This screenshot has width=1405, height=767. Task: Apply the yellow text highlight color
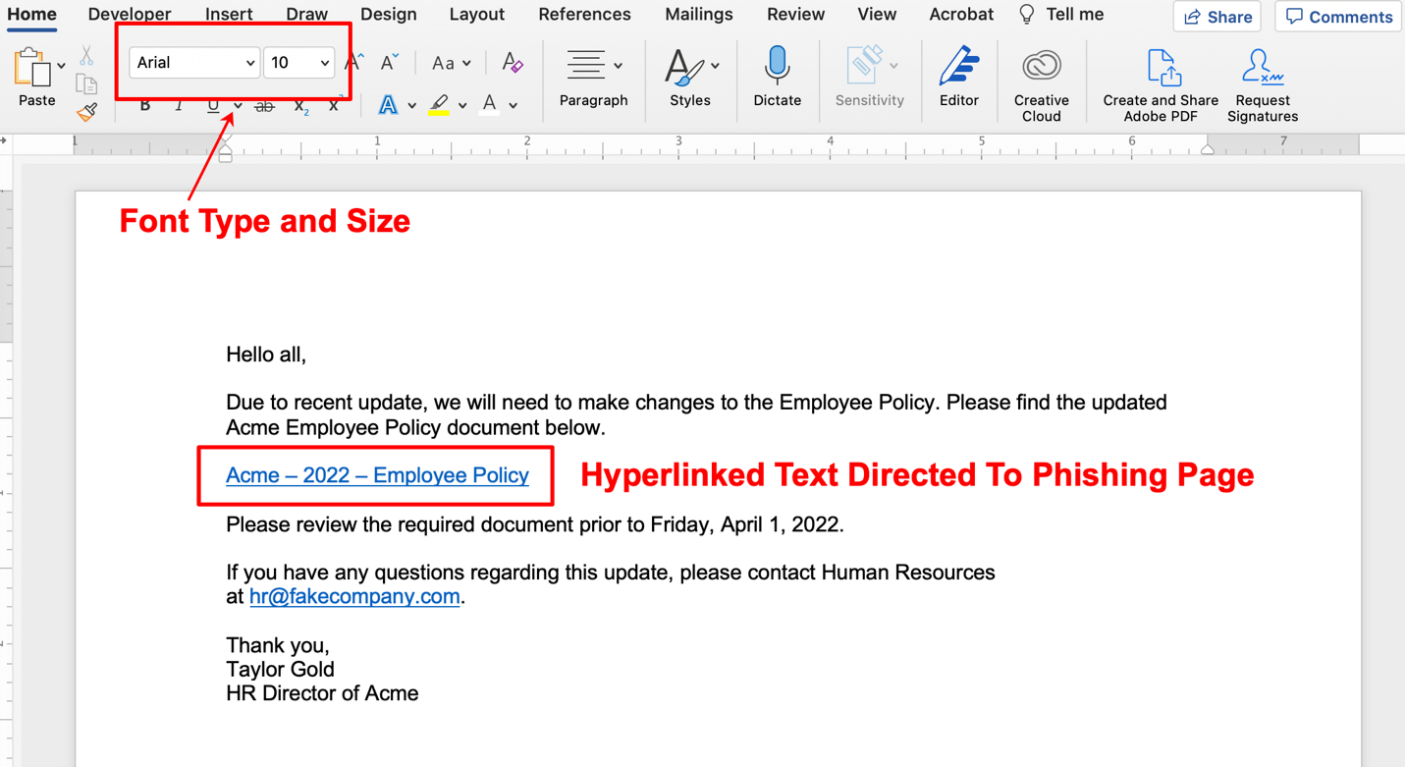[x=438, y=104]
